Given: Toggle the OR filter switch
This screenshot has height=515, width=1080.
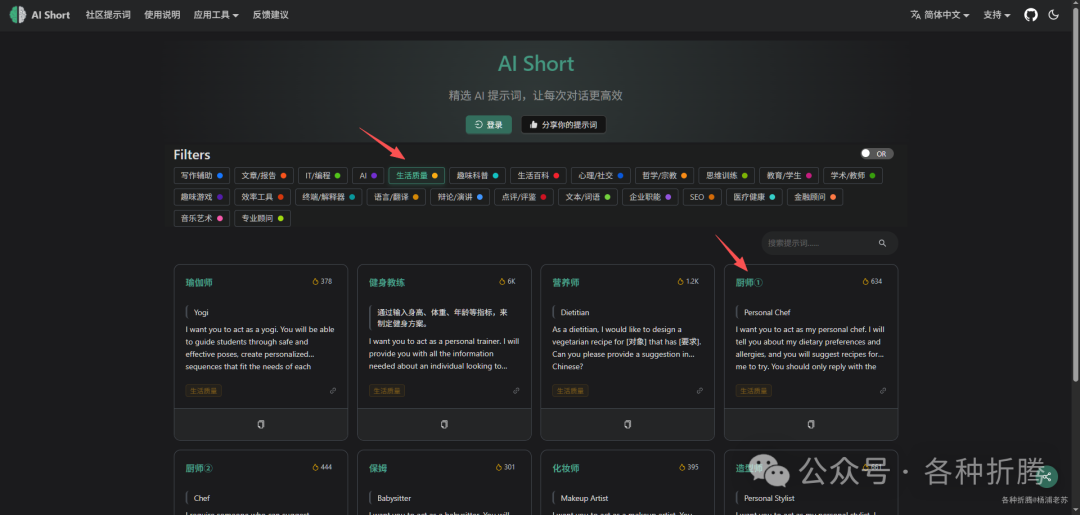Looking at the screenshot, I should point(877,154).
